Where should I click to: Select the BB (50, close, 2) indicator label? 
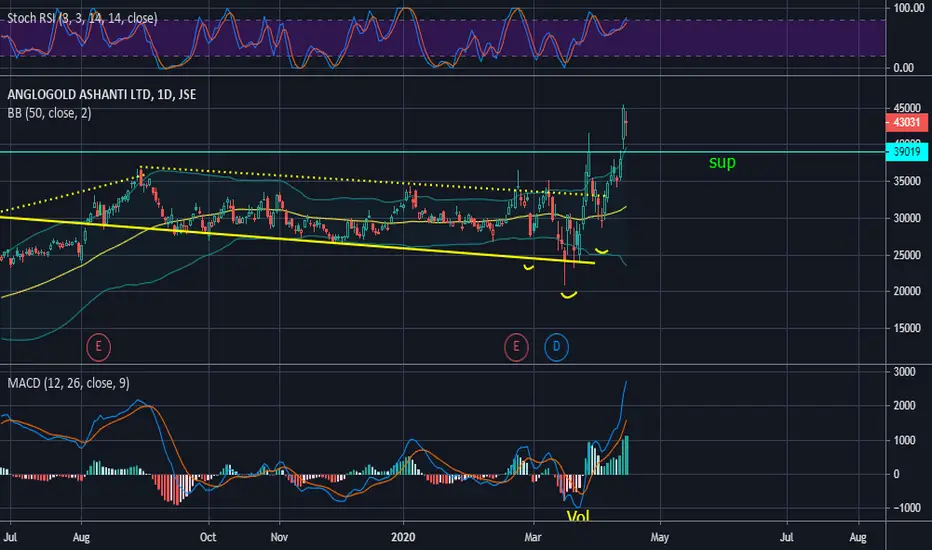coord(49,113)
